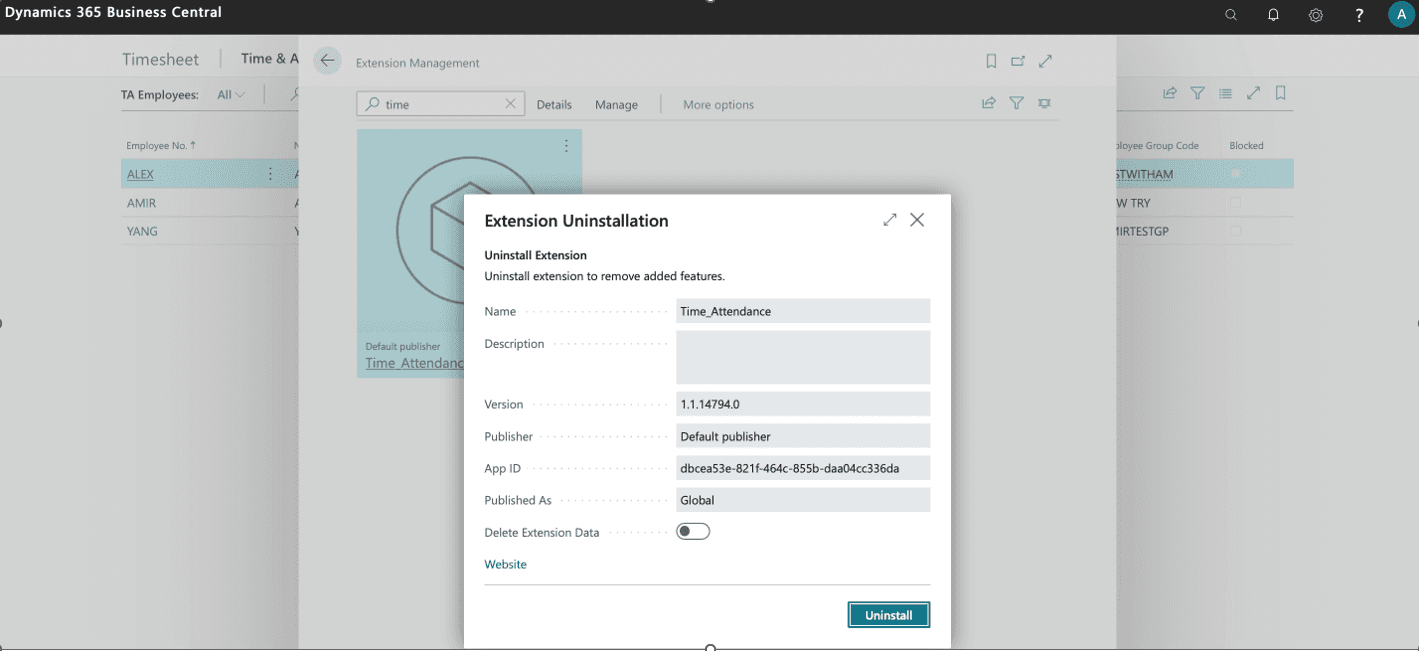The image size is (1419, 651).
Task: Click the Version field 1.1.14794.0
Action: click(803, 404)
